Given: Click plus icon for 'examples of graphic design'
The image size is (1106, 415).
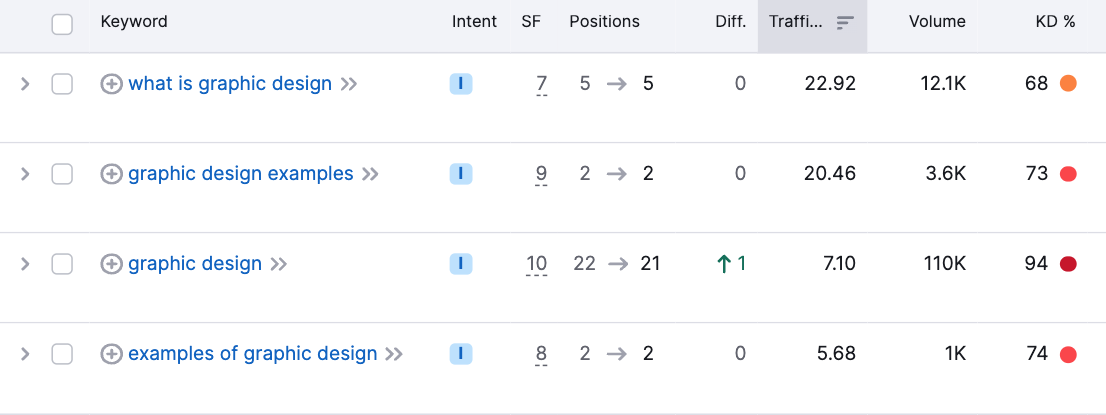Looking at the screenshot, I should click(111, 354).
